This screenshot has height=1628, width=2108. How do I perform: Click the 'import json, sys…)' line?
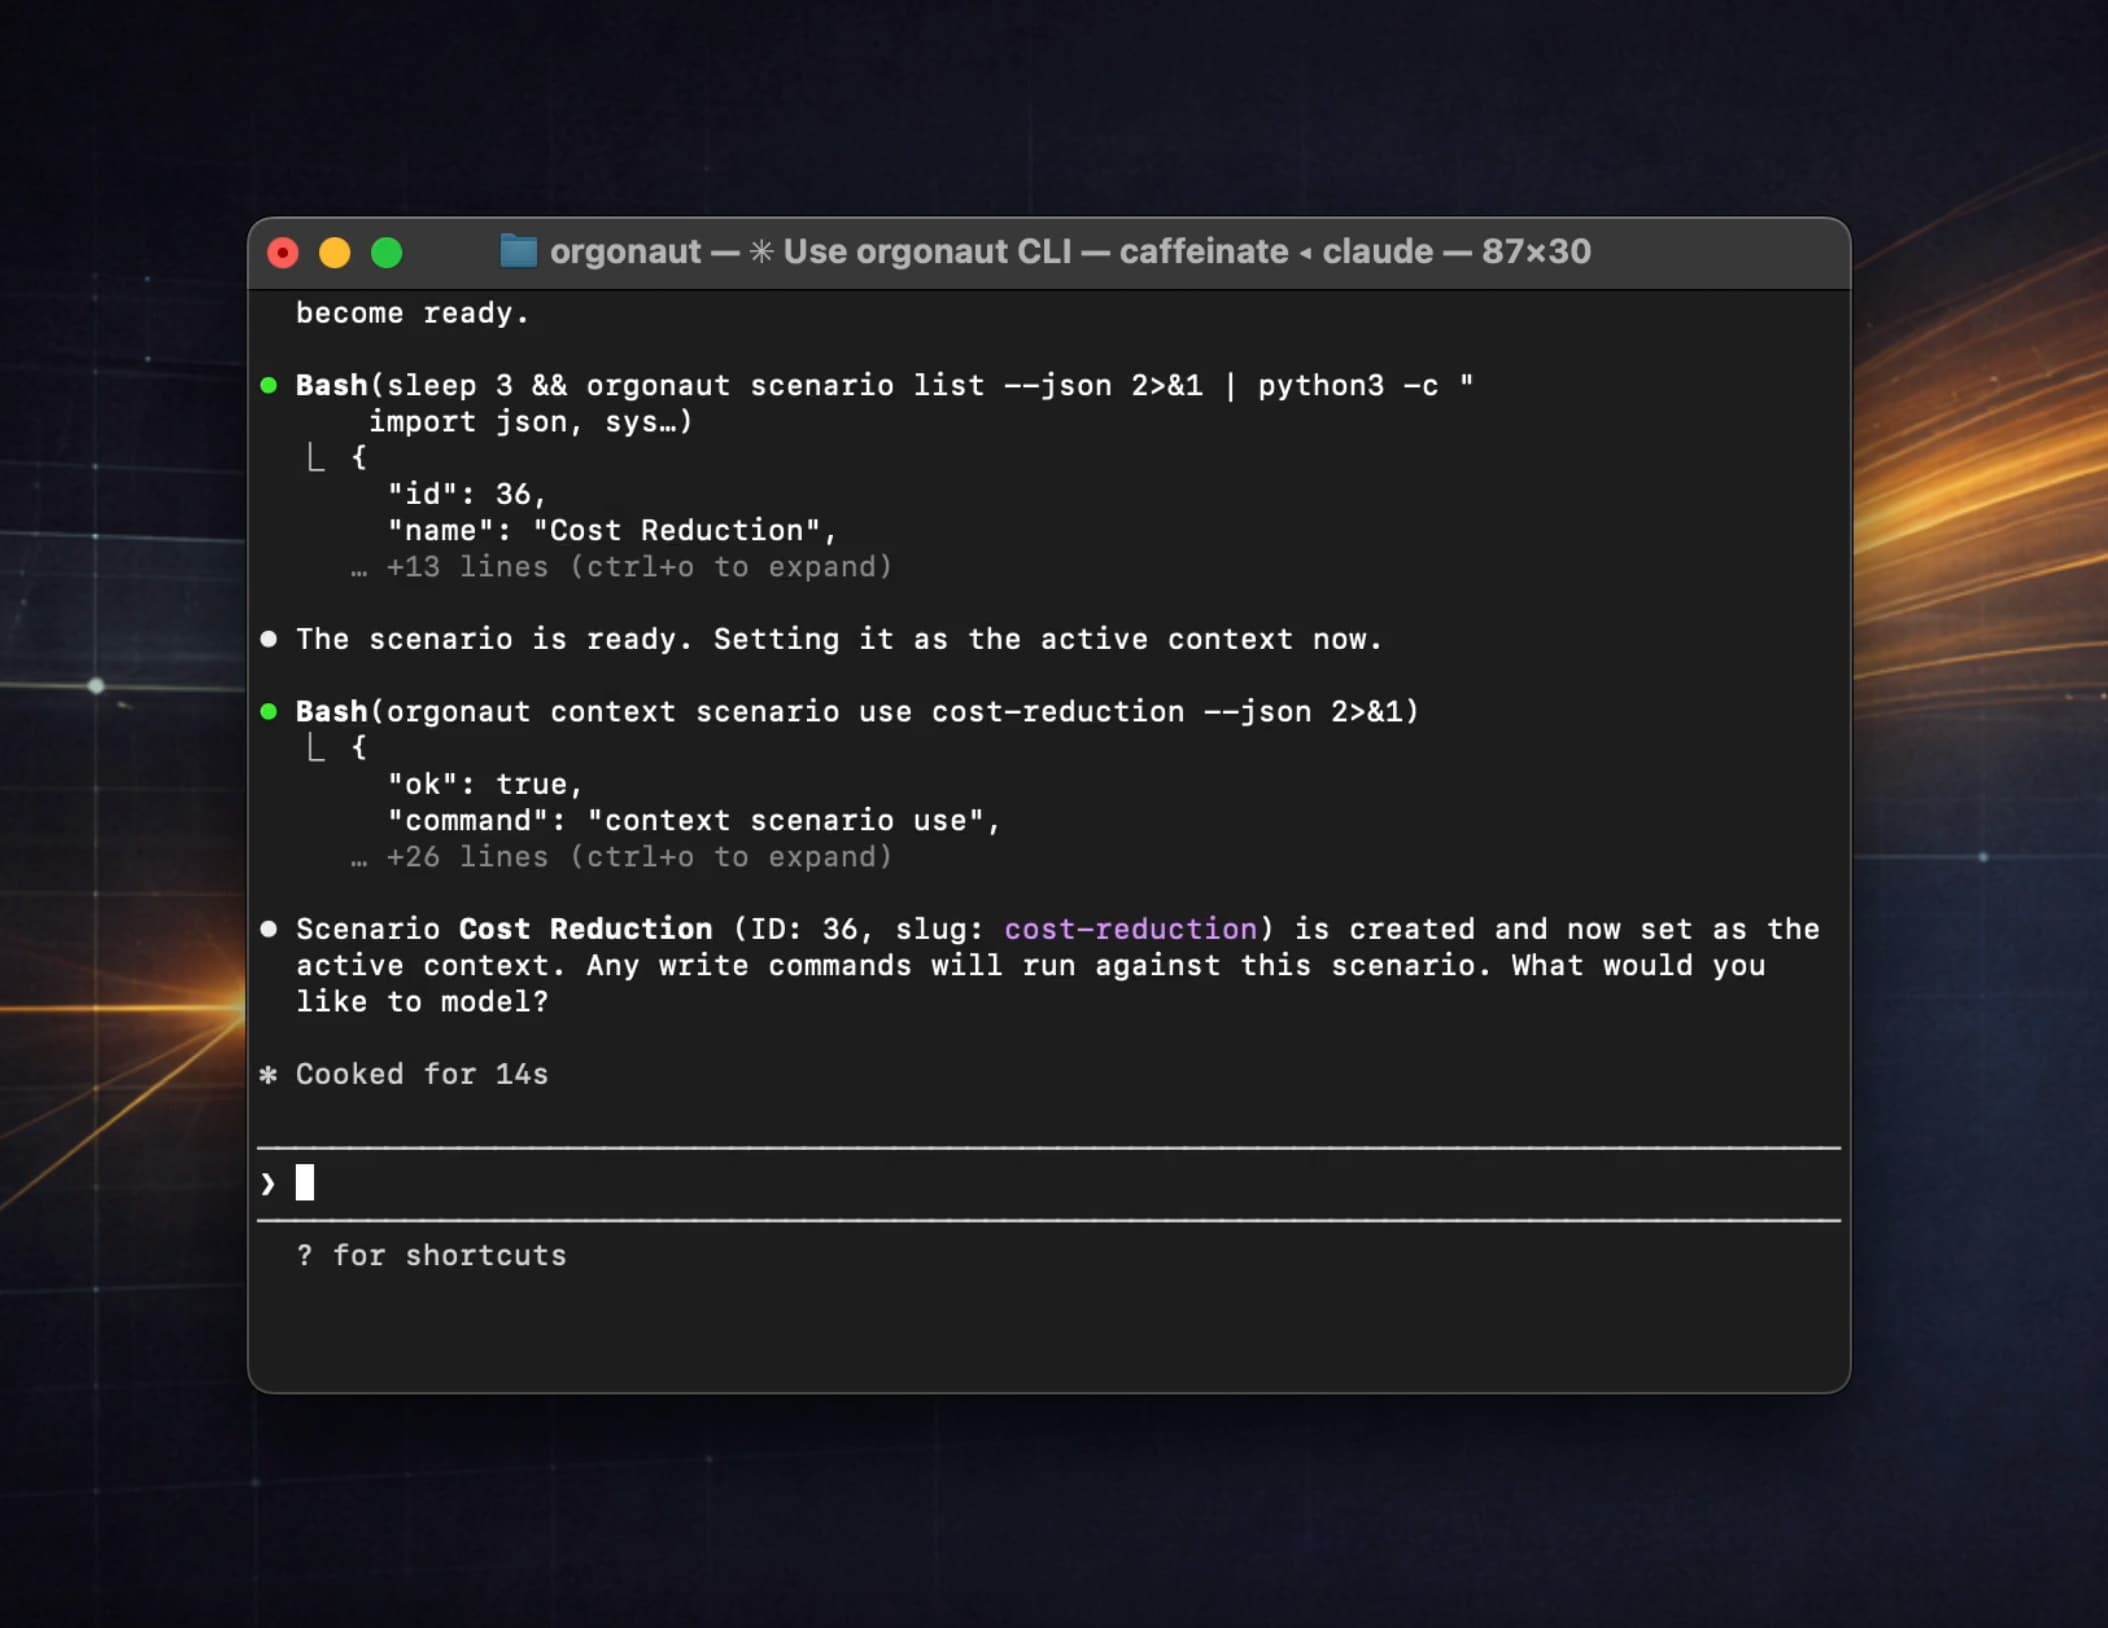[530, 422]
